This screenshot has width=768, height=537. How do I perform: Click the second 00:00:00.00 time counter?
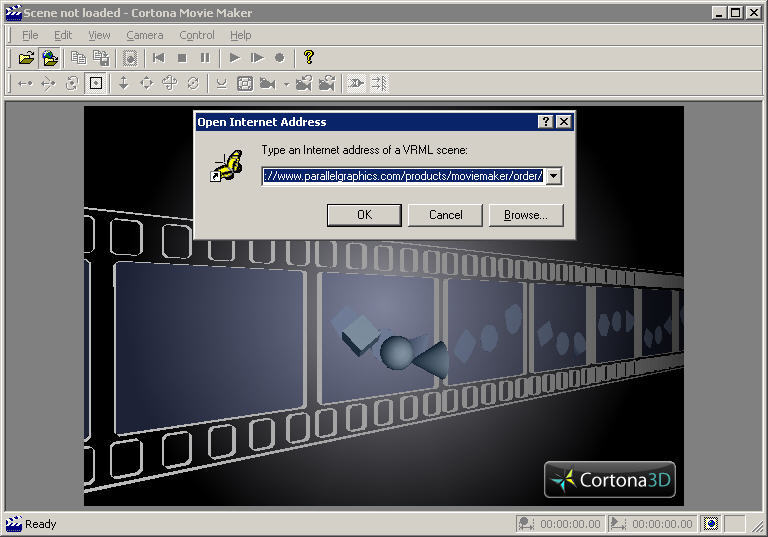pos(662,524)
